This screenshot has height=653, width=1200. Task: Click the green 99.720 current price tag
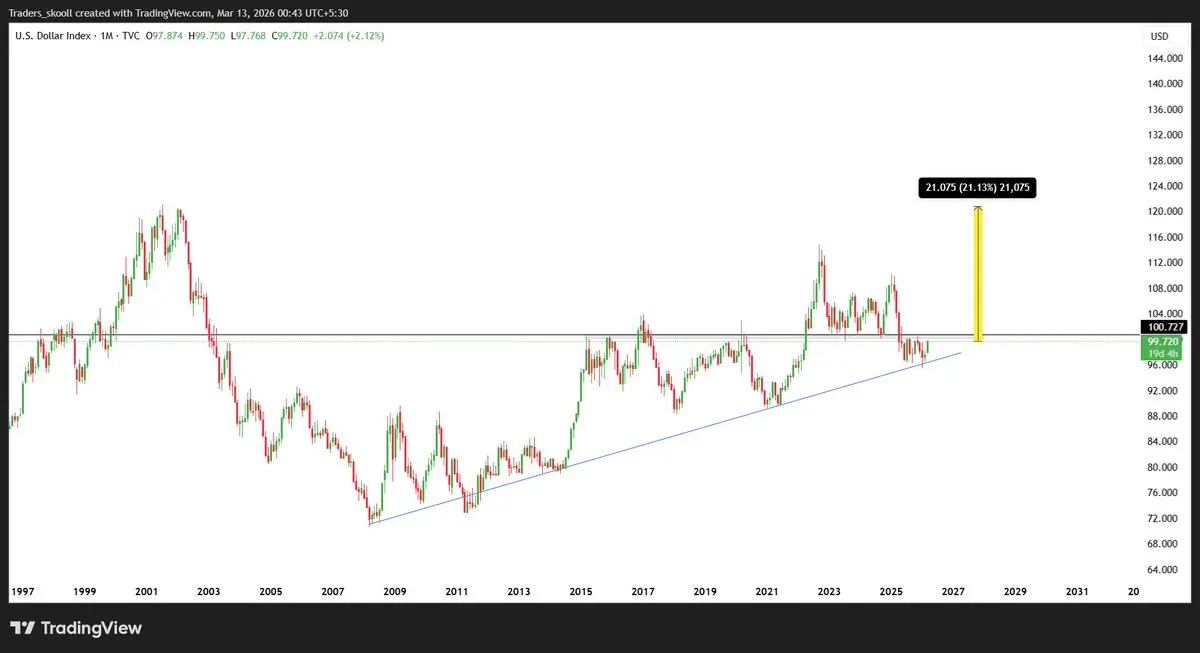[x=1163, y=341]
